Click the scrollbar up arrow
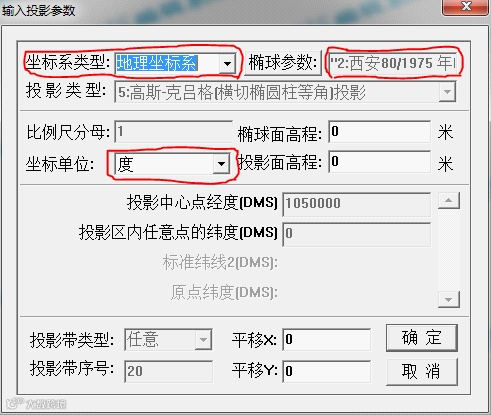This screenshot has width=491, height=415. coord(449,201)
